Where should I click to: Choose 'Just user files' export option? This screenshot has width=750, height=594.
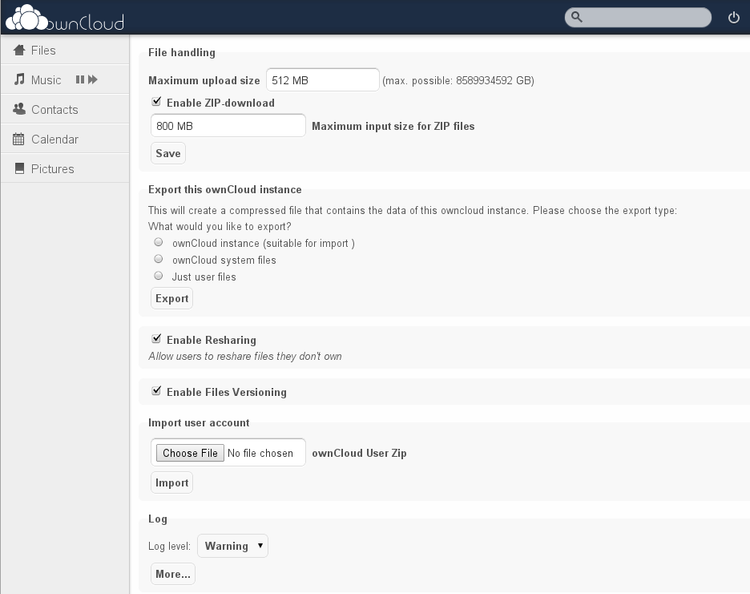158,277
